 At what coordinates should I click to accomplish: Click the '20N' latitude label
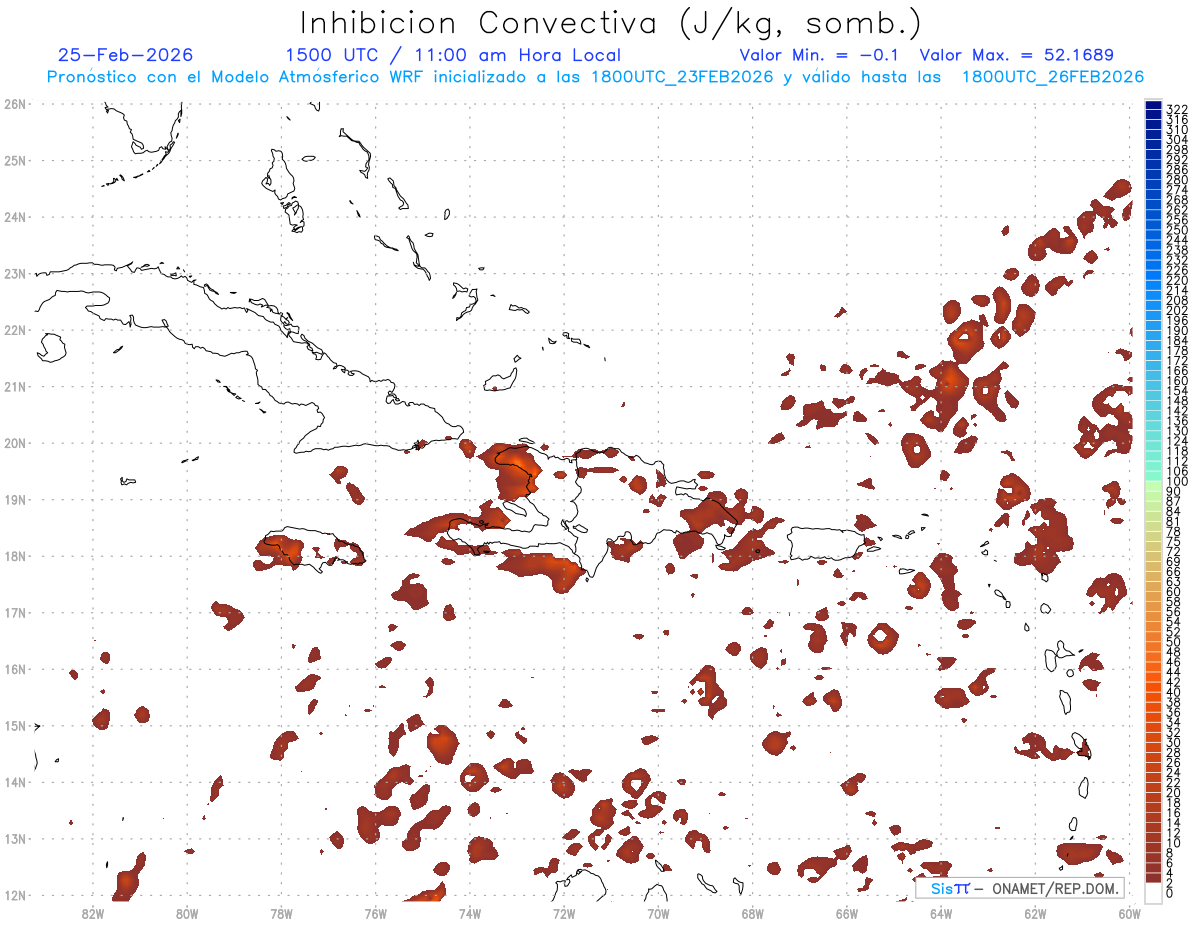(x=15, y=443)
